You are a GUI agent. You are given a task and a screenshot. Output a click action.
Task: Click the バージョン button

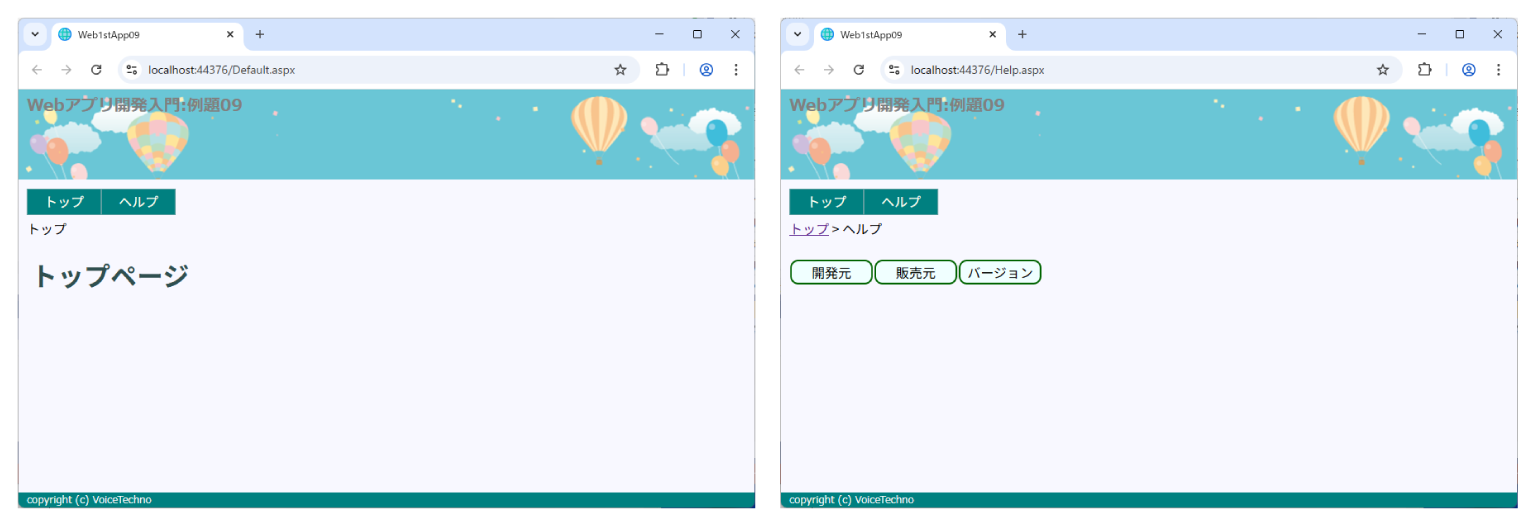1000,272
